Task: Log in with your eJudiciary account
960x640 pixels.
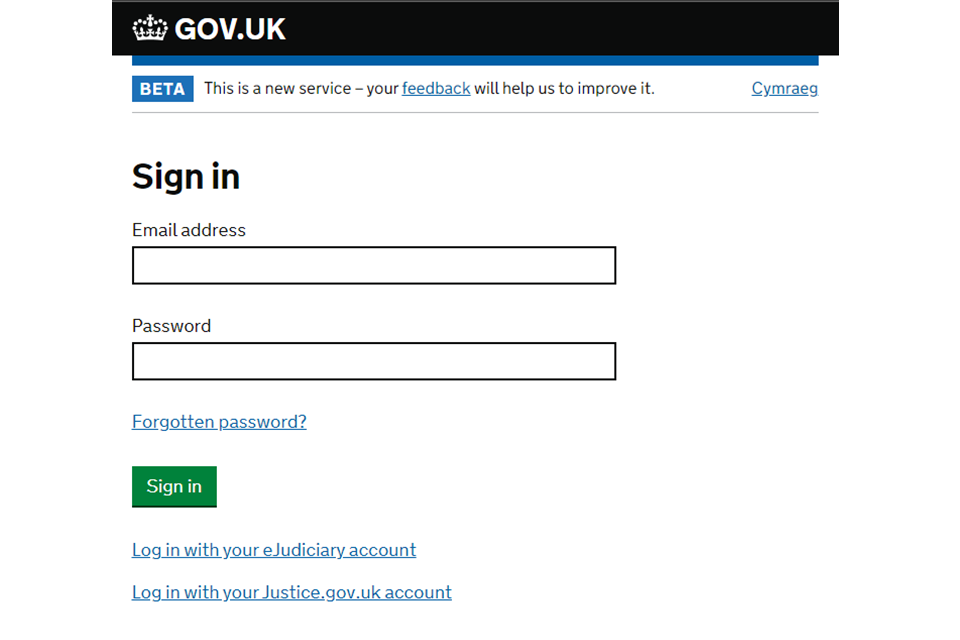Action: [x=274, y=550]
